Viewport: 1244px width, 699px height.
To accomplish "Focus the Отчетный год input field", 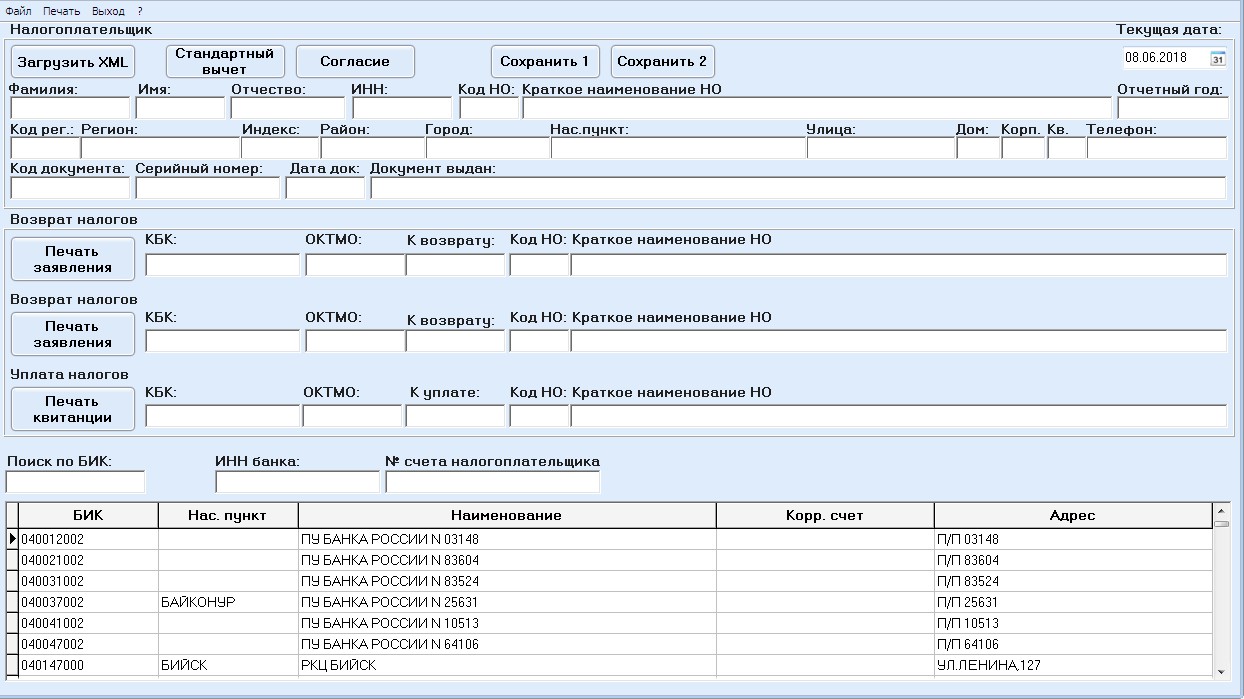I will coord(1173,108).
